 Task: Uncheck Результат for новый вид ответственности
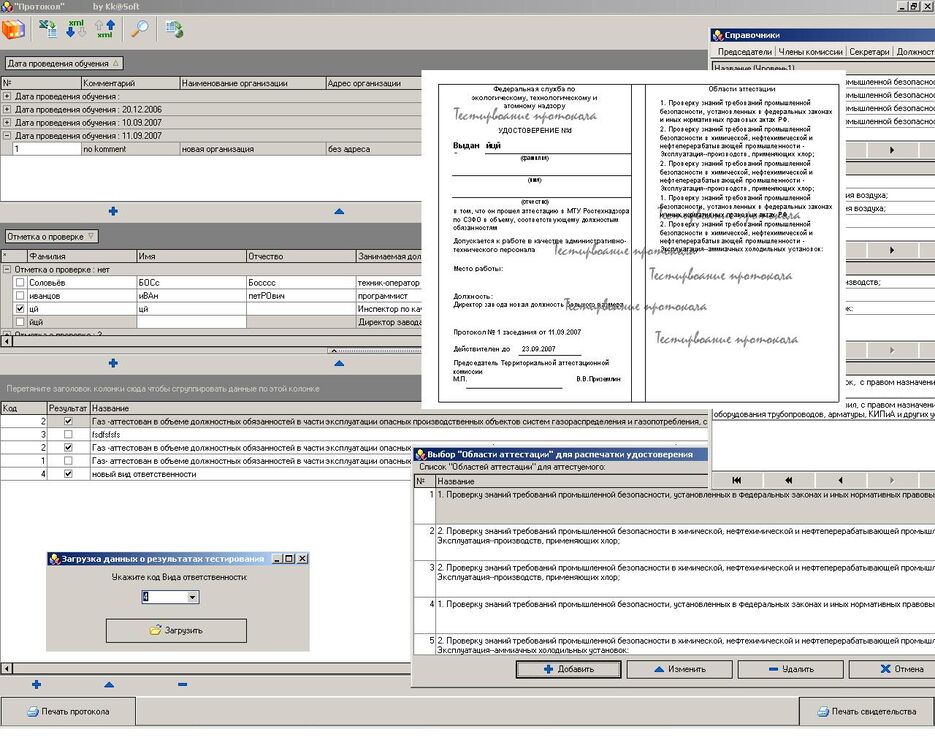68,474
